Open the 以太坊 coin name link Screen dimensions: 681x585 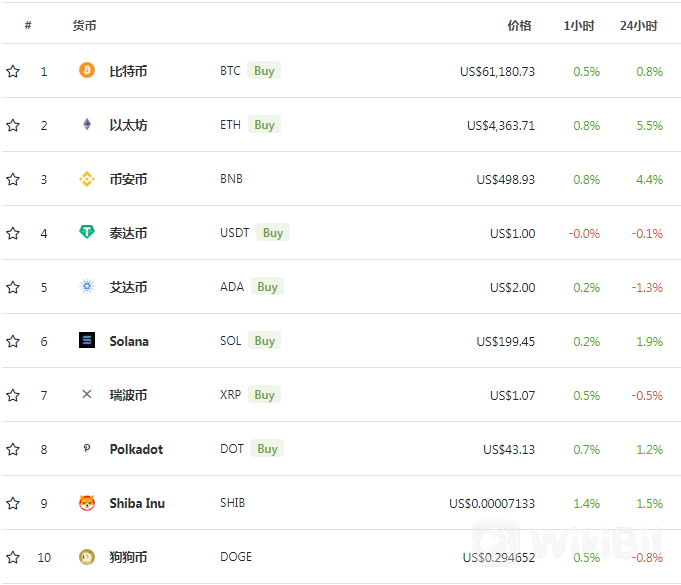128,125
